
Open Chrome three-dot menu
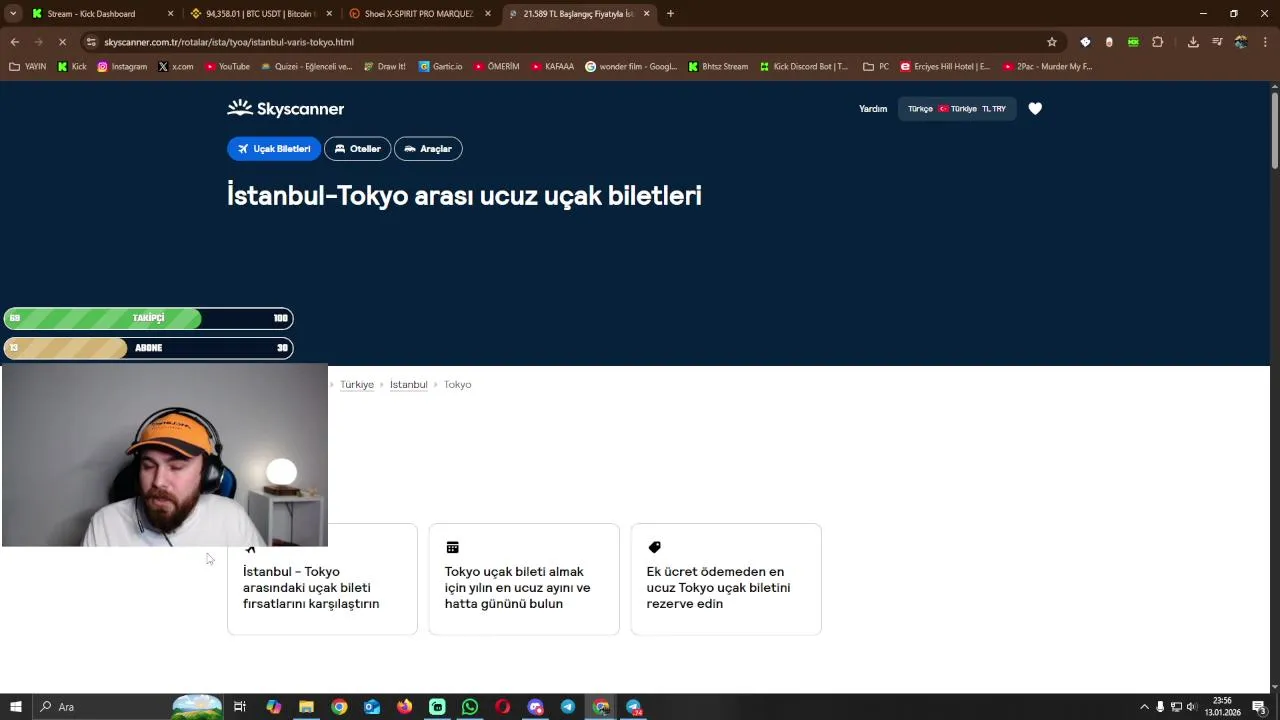(x=1265, y=42)
